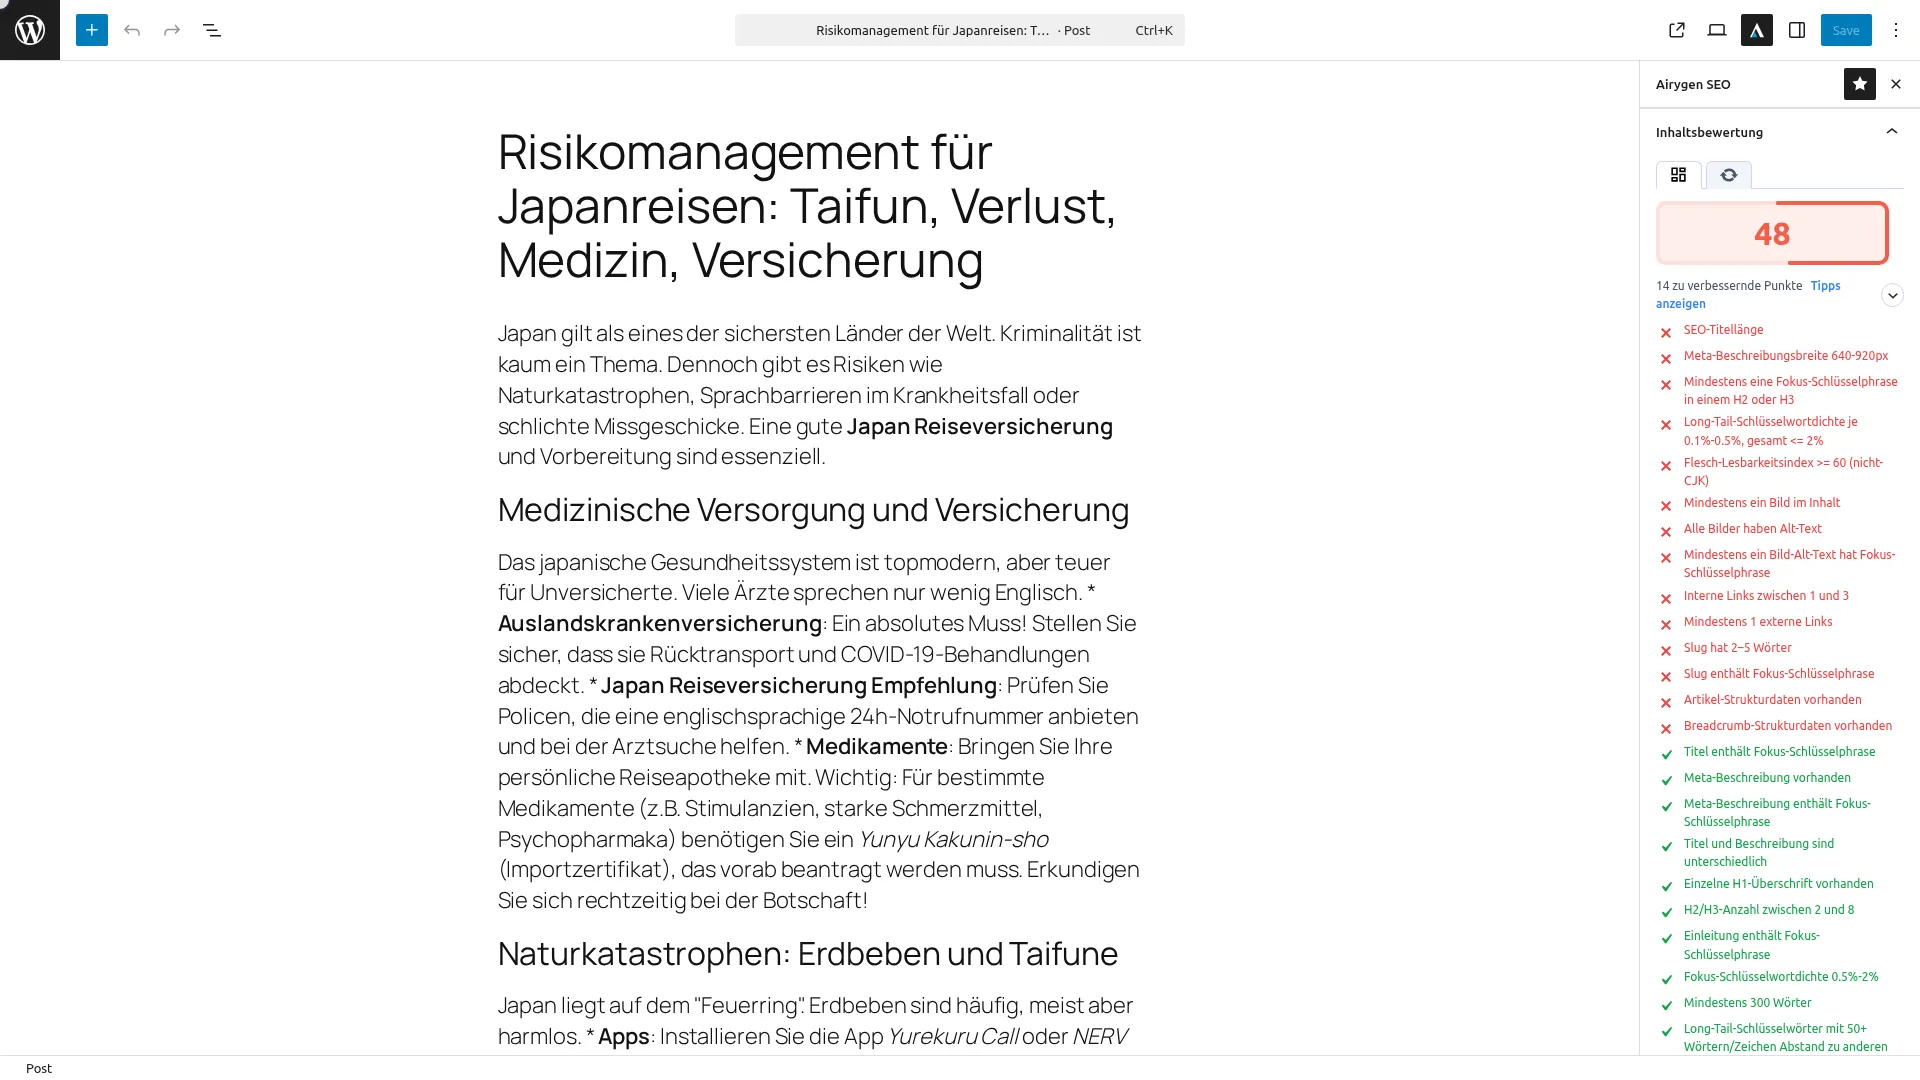Open the document overview list view

tap(212, 30)
